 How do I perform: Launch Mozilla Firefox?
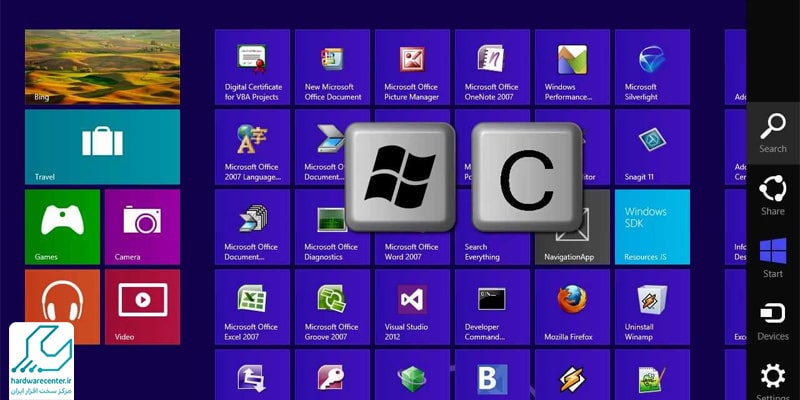coord(572,307)
